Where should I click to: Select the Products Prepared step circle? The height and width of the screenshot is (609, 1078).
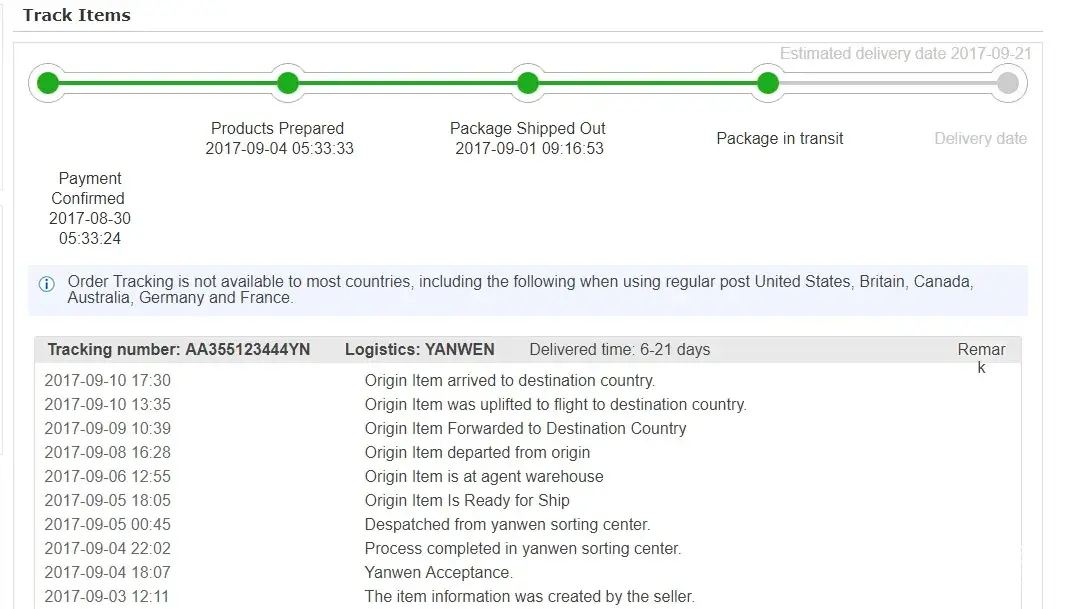(287, 83)
